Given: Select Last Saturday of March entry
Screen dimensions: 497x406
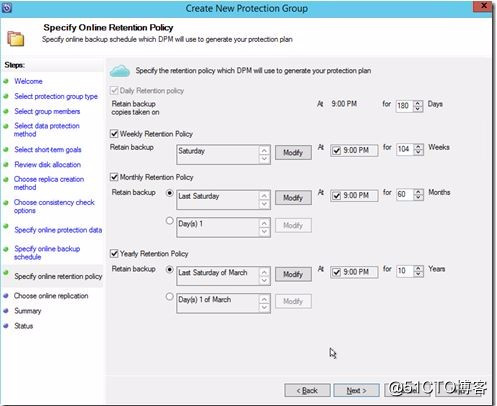Looking at the screenshot, I should (213, 273).
